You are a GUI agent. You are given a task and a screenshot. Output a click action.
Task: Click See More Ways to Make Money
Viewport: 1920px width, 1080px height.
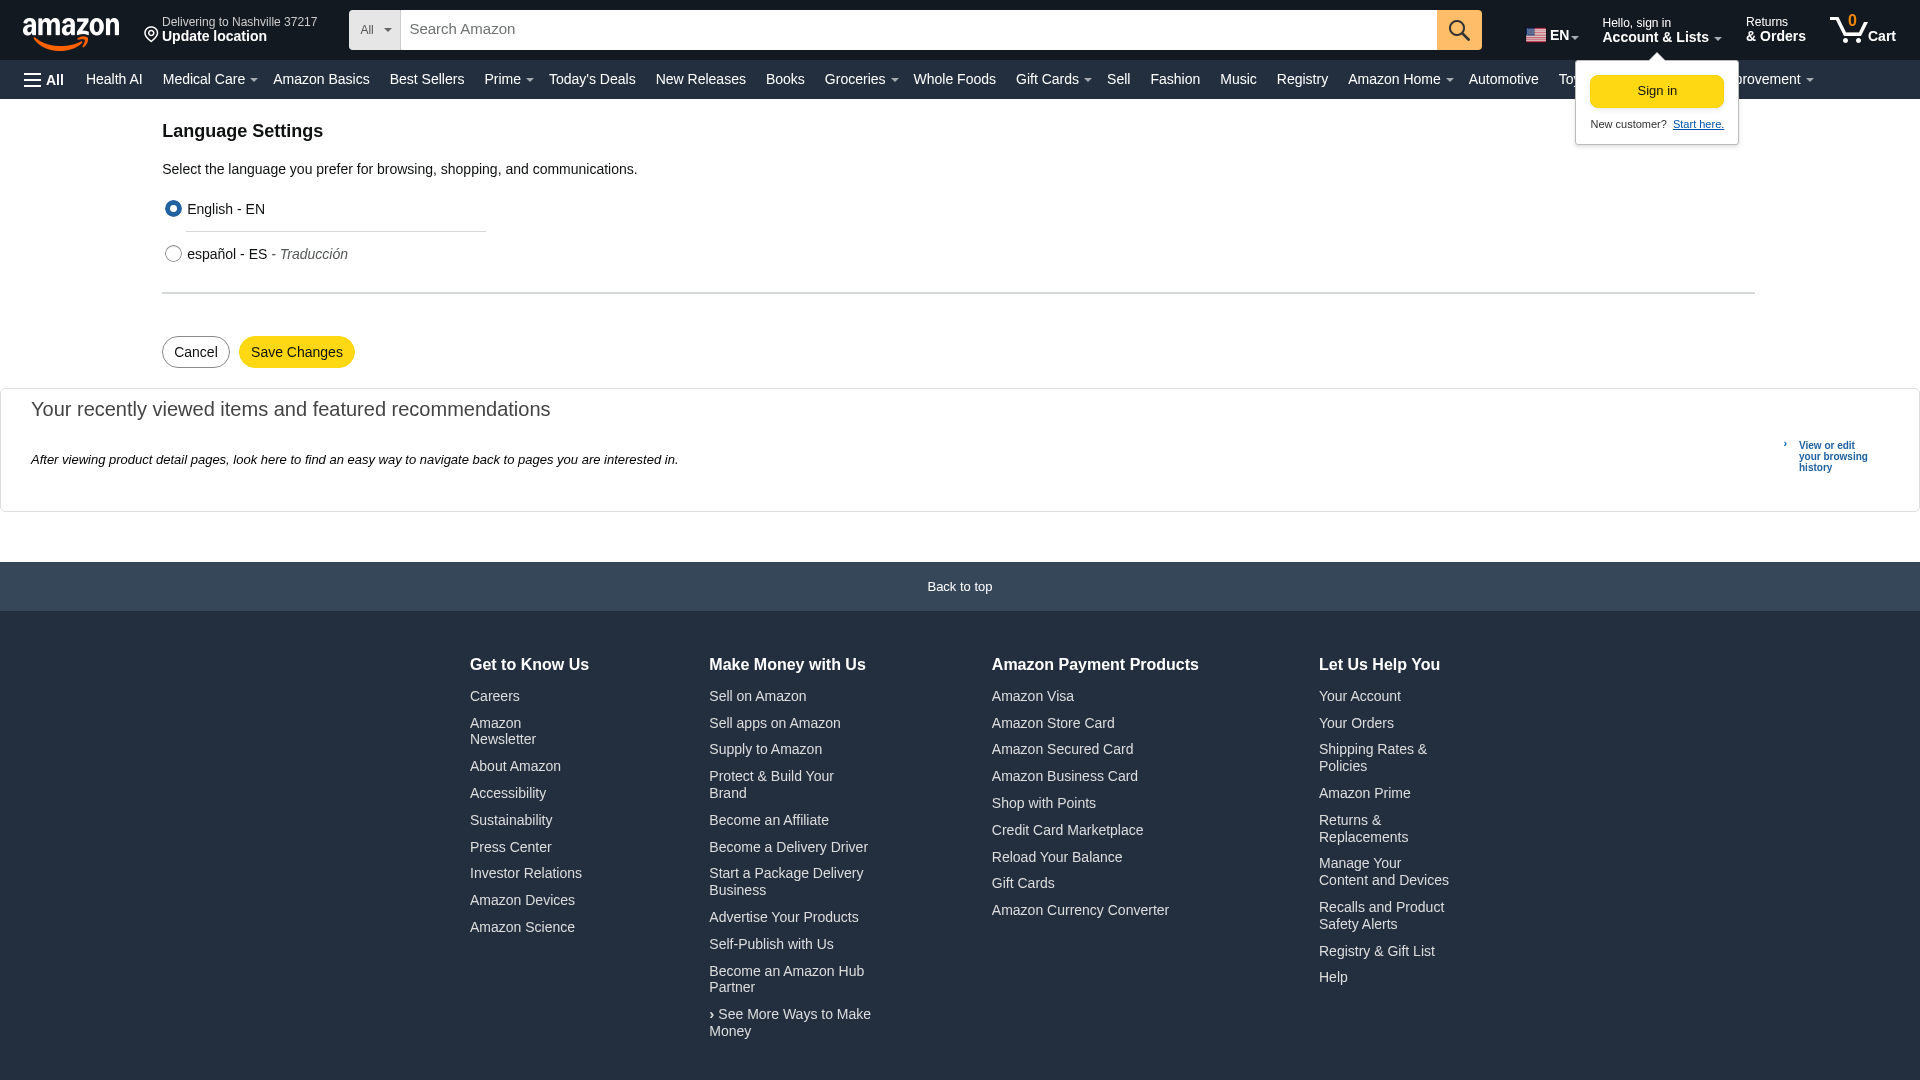coord(790,1022)
